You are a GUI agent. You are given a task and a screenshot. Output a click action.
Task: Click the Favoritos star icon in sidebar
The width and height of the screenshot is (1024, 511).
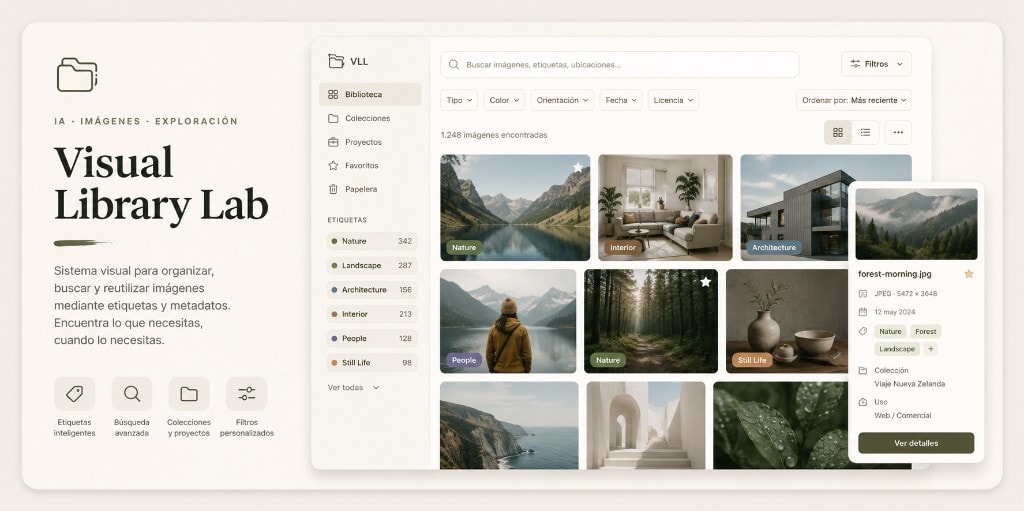(333, 165)
